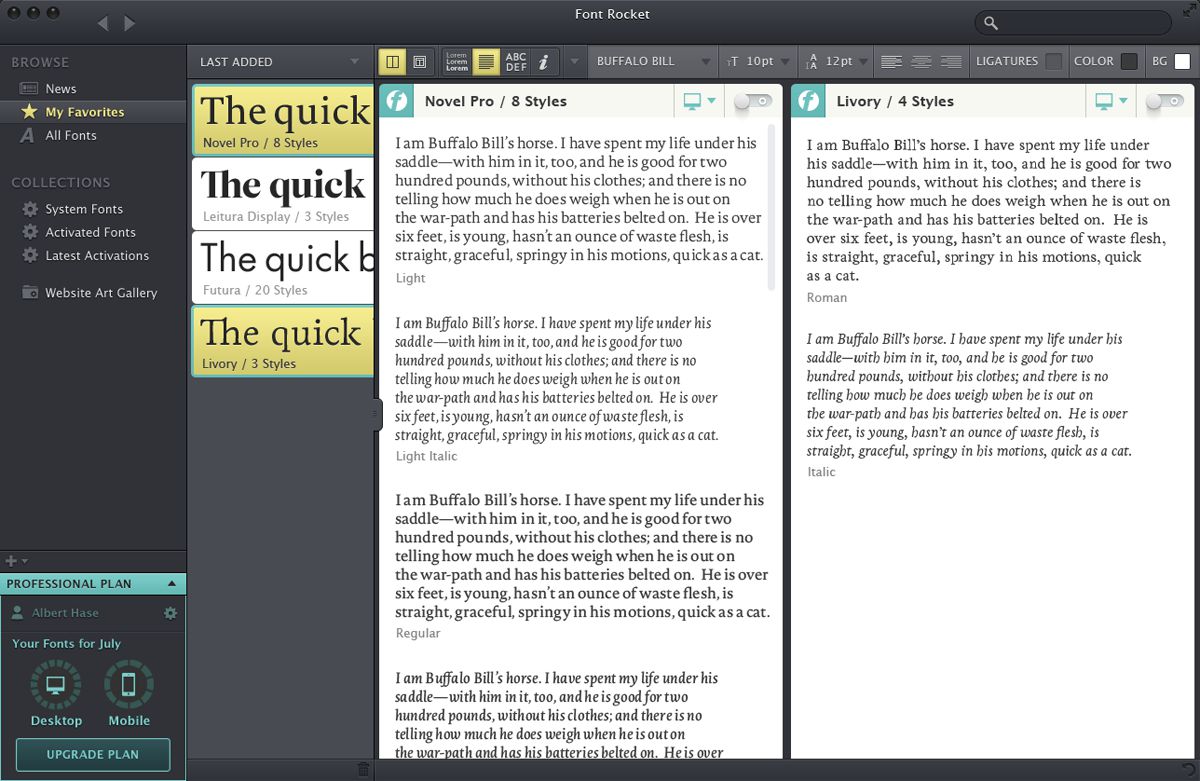Select the waterfall Lorem preview mode
Image resolution: width=1200 pixels, height=781 pixels.
click(457, 62)
